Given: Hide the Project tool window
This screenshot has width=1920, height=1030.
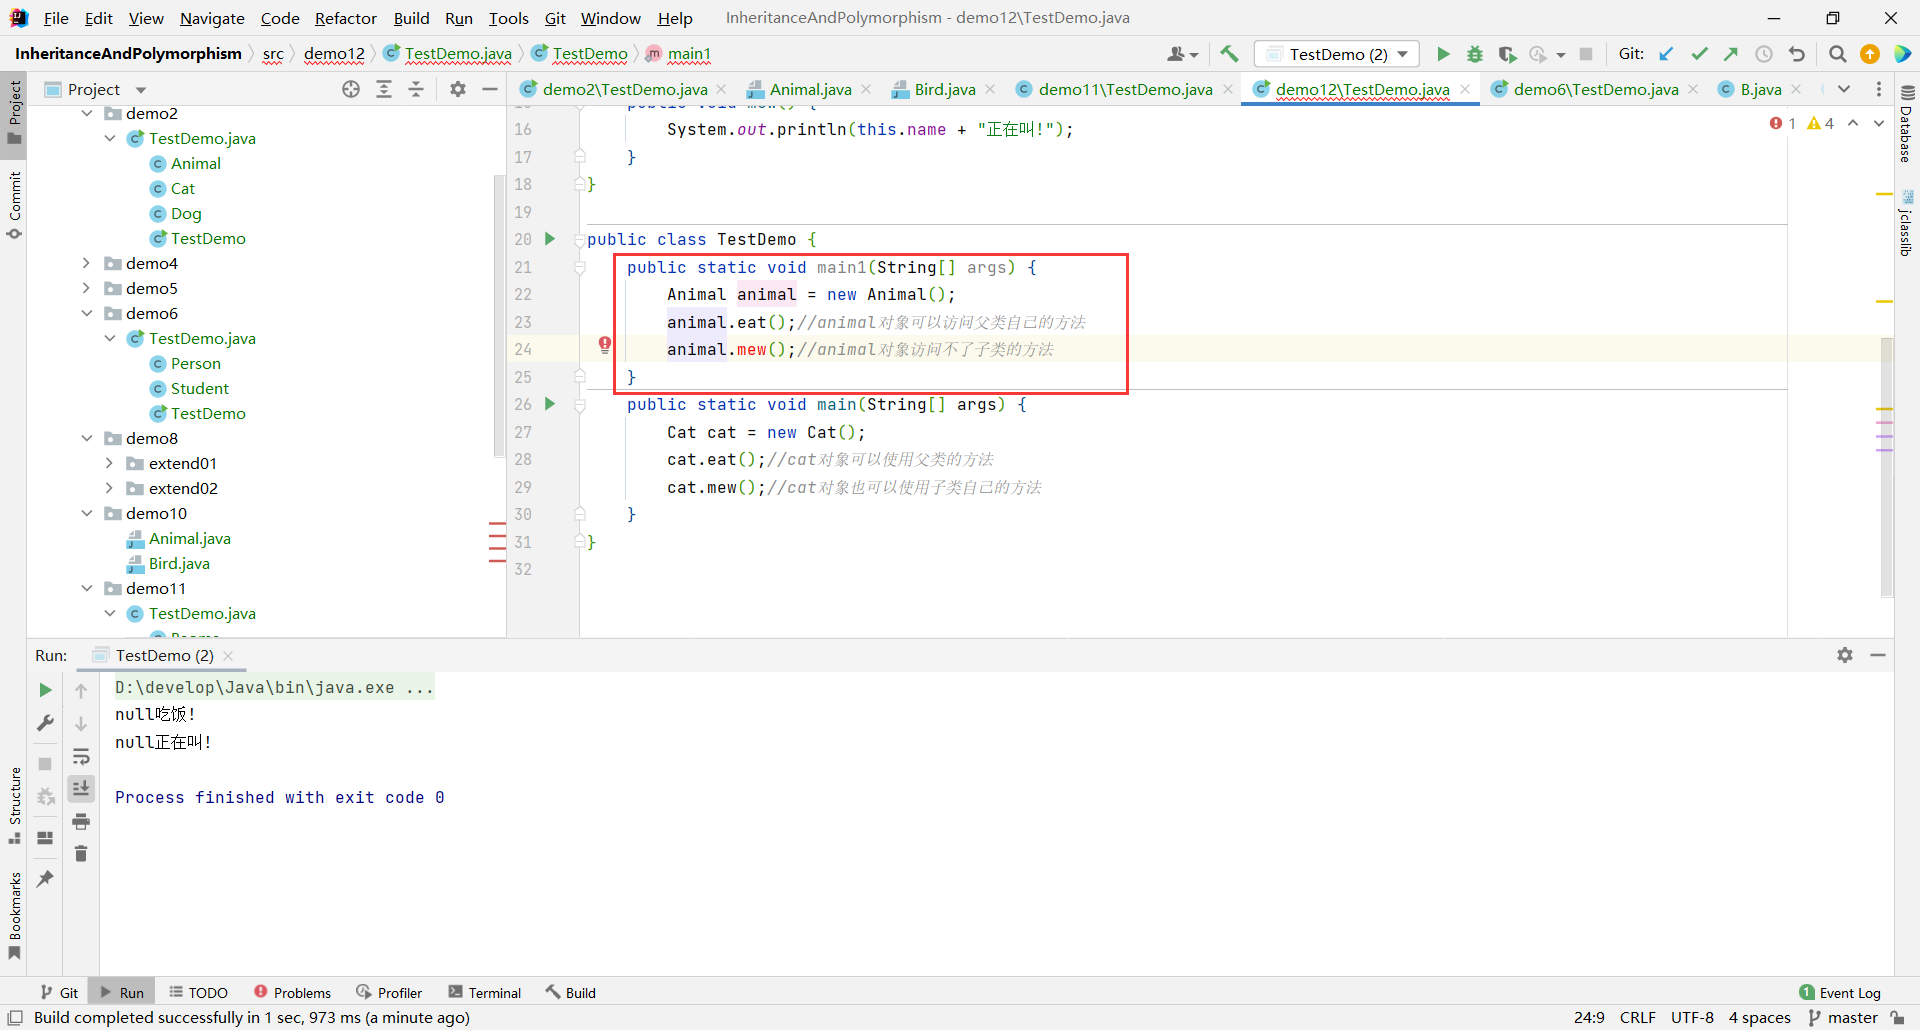Looking at the screenshot, I should [x=490, y=89].
